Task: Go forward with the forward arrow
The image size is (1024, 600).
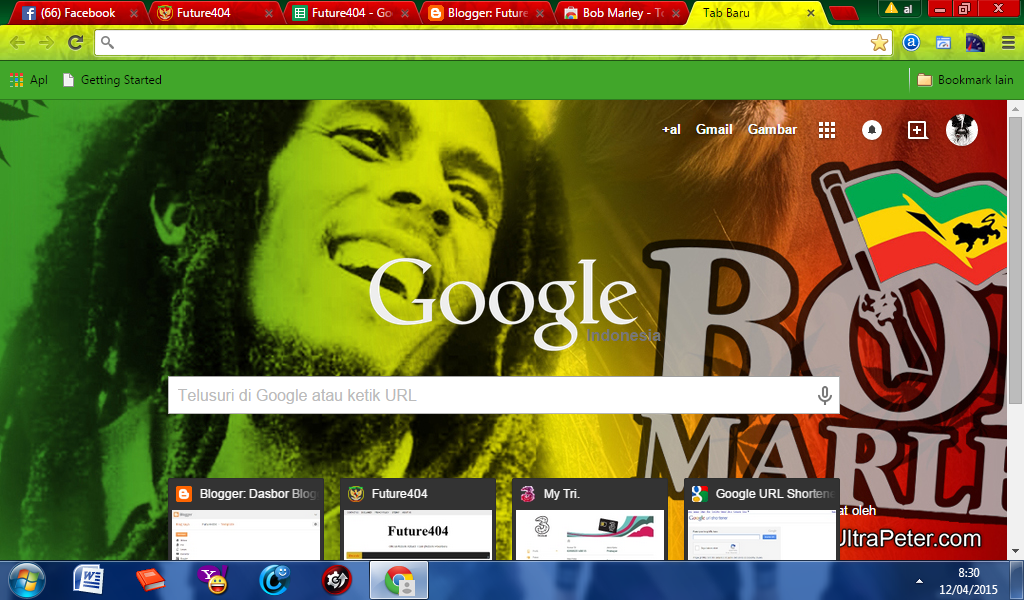Action: [46, 42]
